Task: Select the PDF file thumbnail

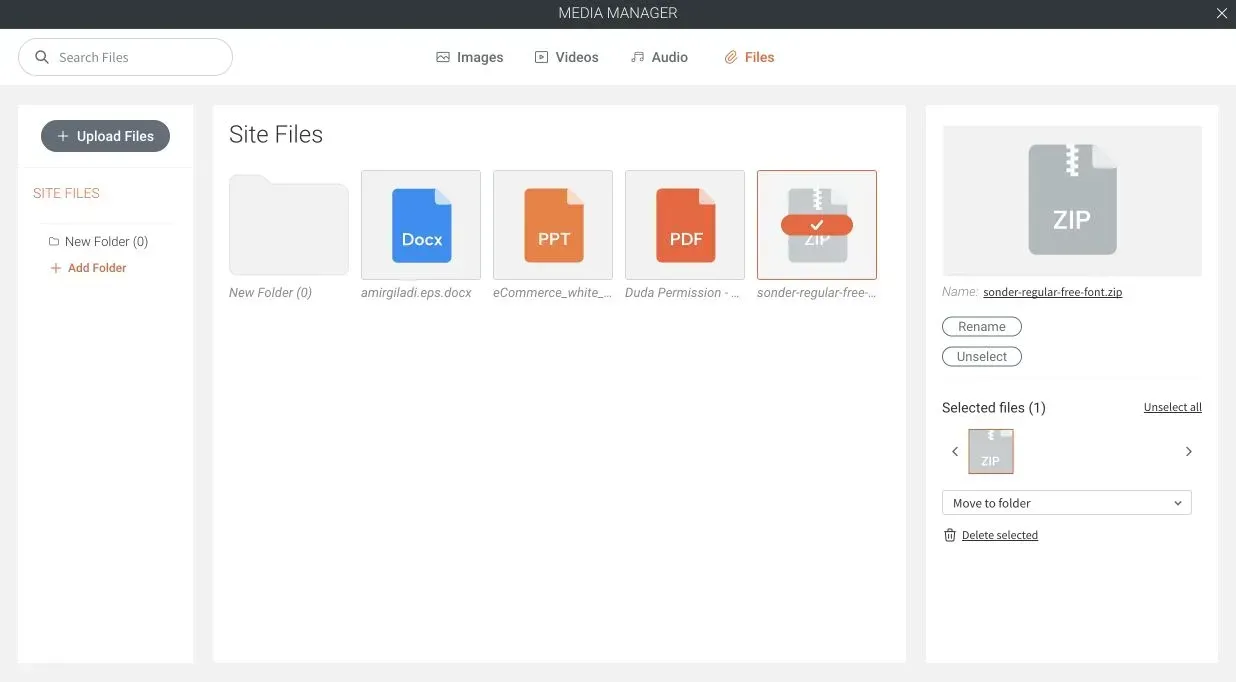Action: [x=685, y=224]
